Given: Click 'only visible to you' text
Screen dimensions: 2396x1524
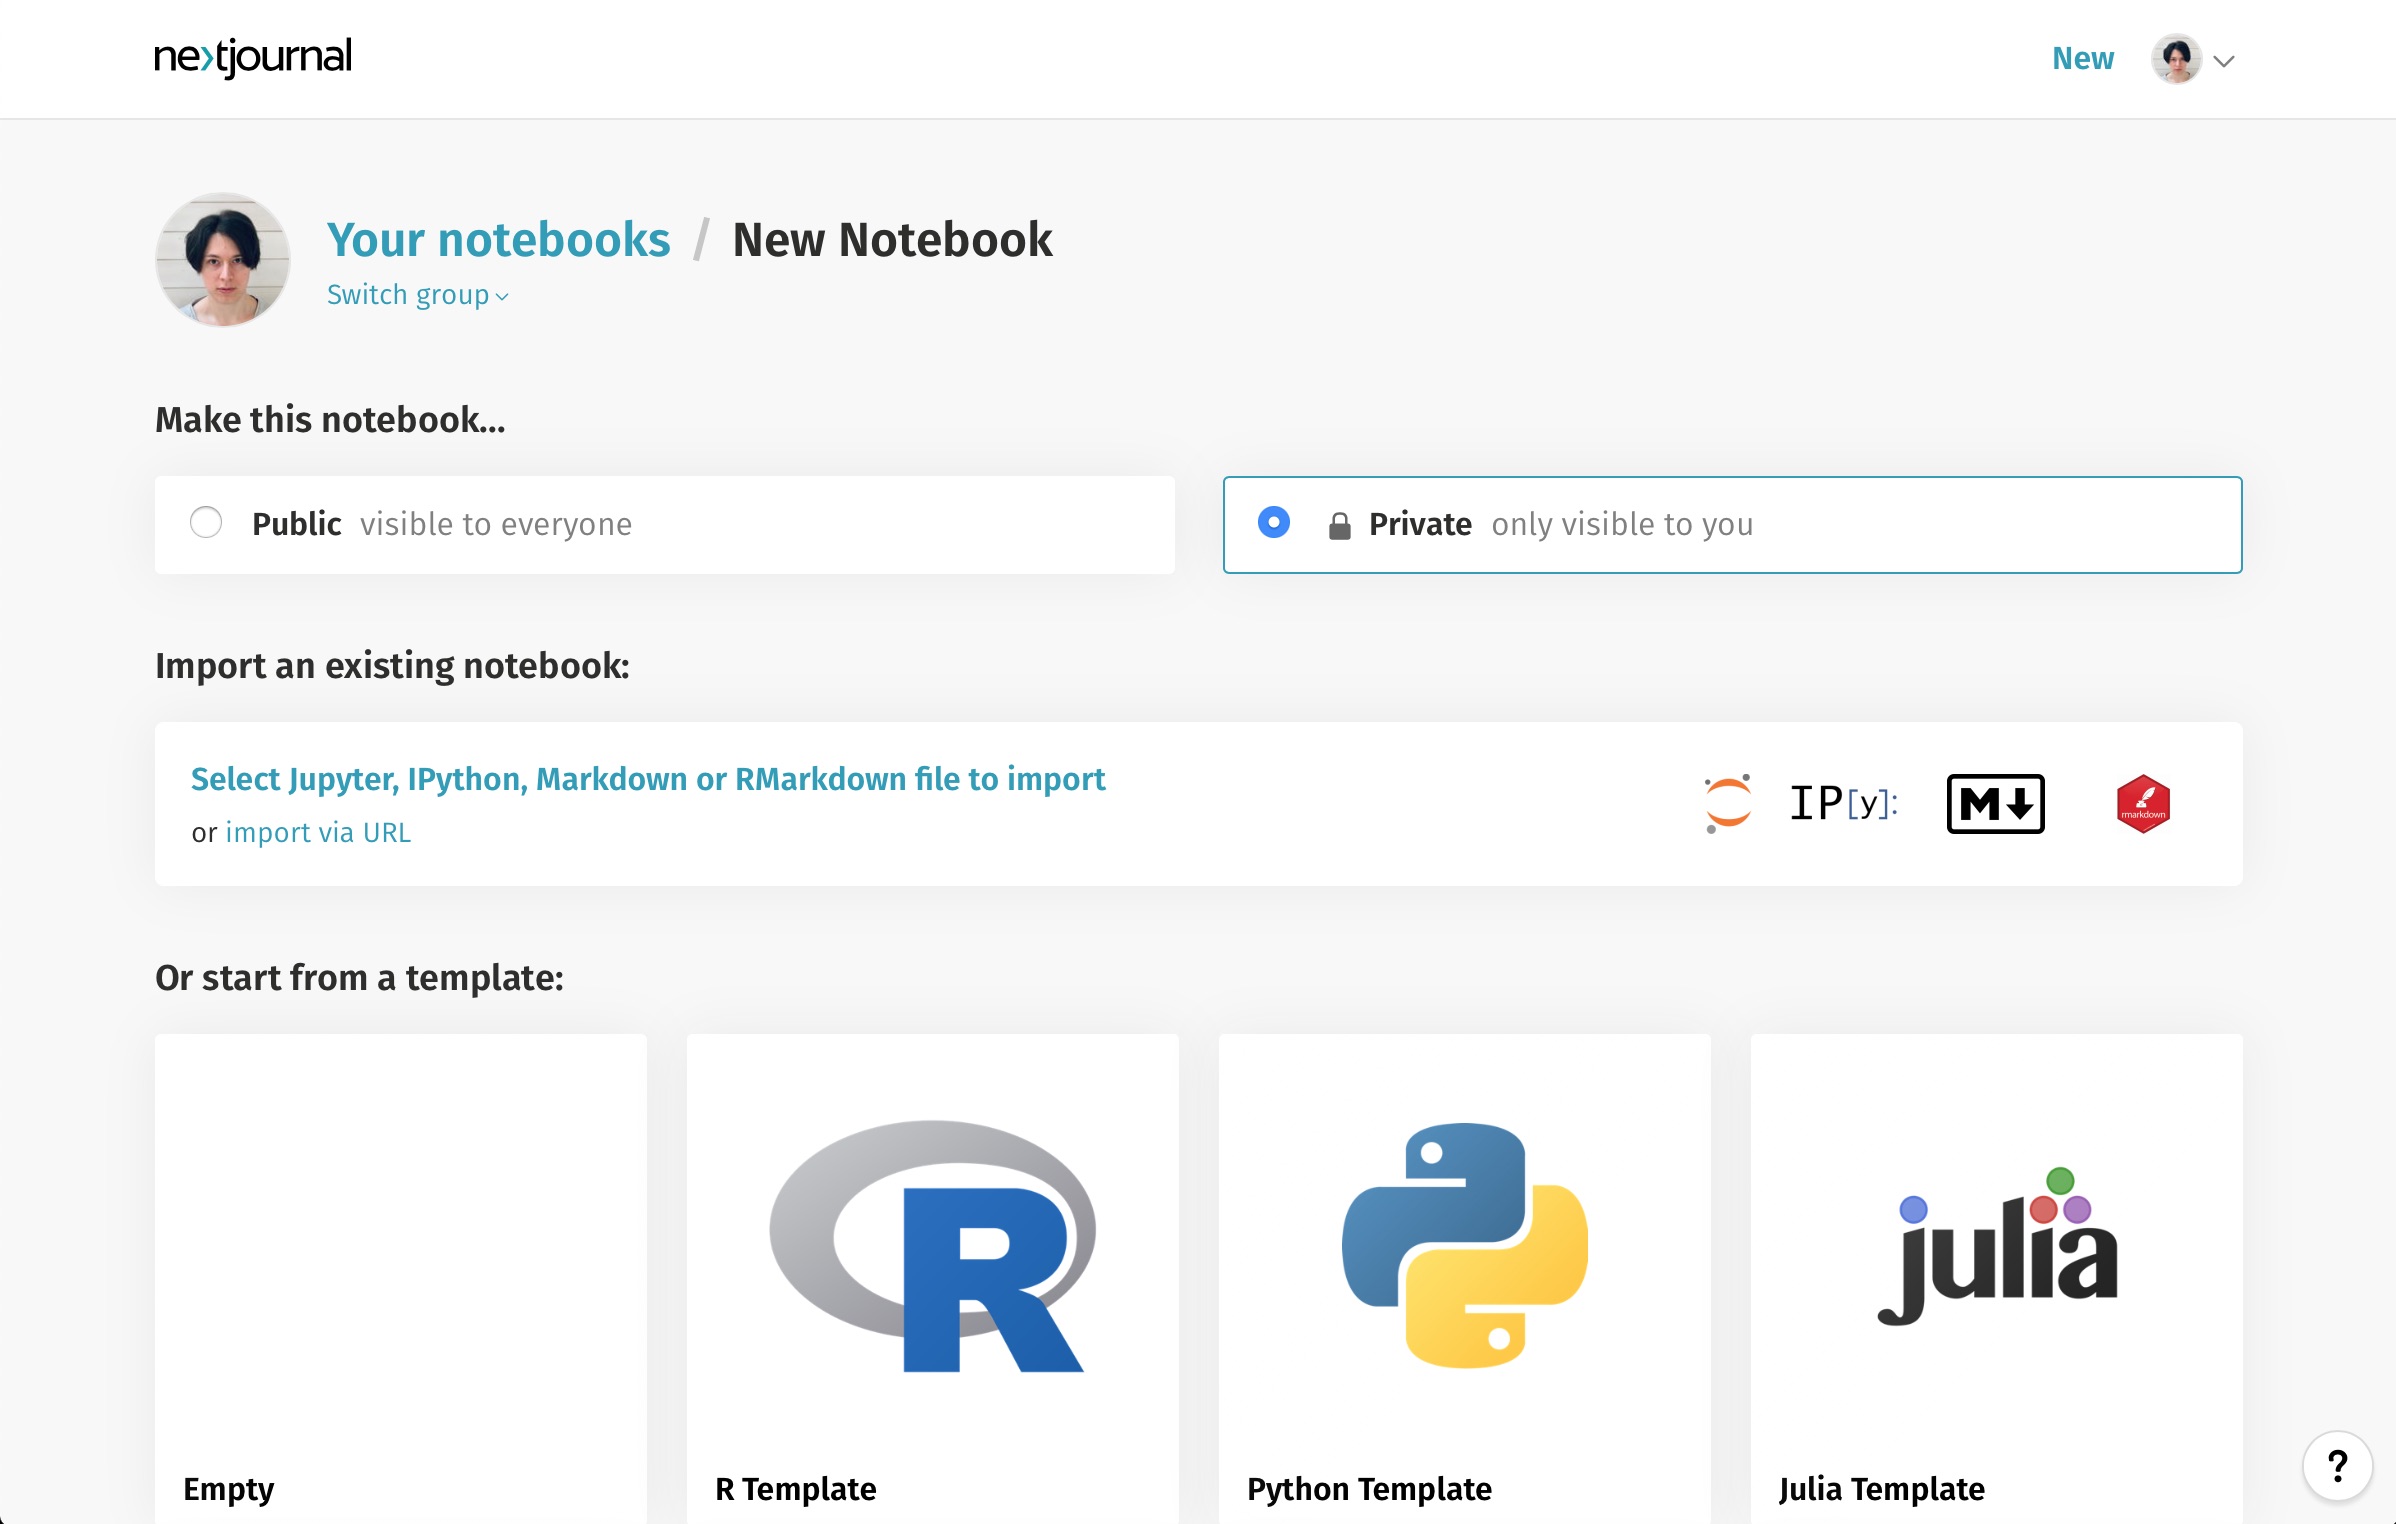Looking at the screenshot, I should pos(1622,524).
